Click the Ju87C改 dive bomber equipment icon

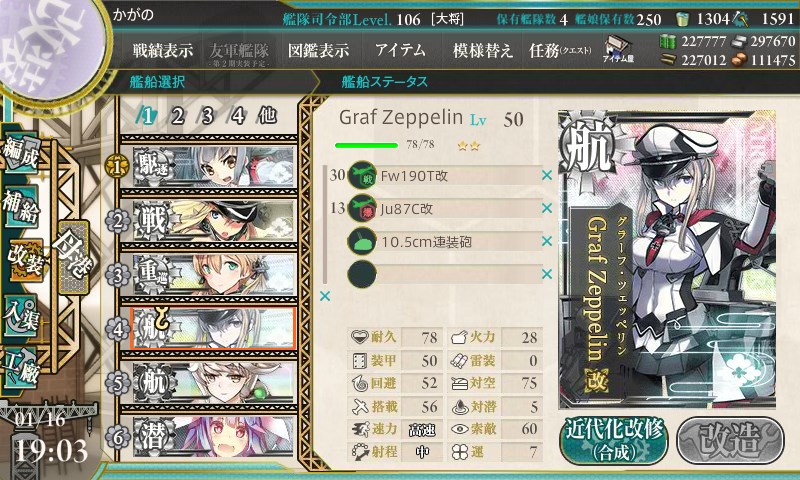[x=362, y=208]
